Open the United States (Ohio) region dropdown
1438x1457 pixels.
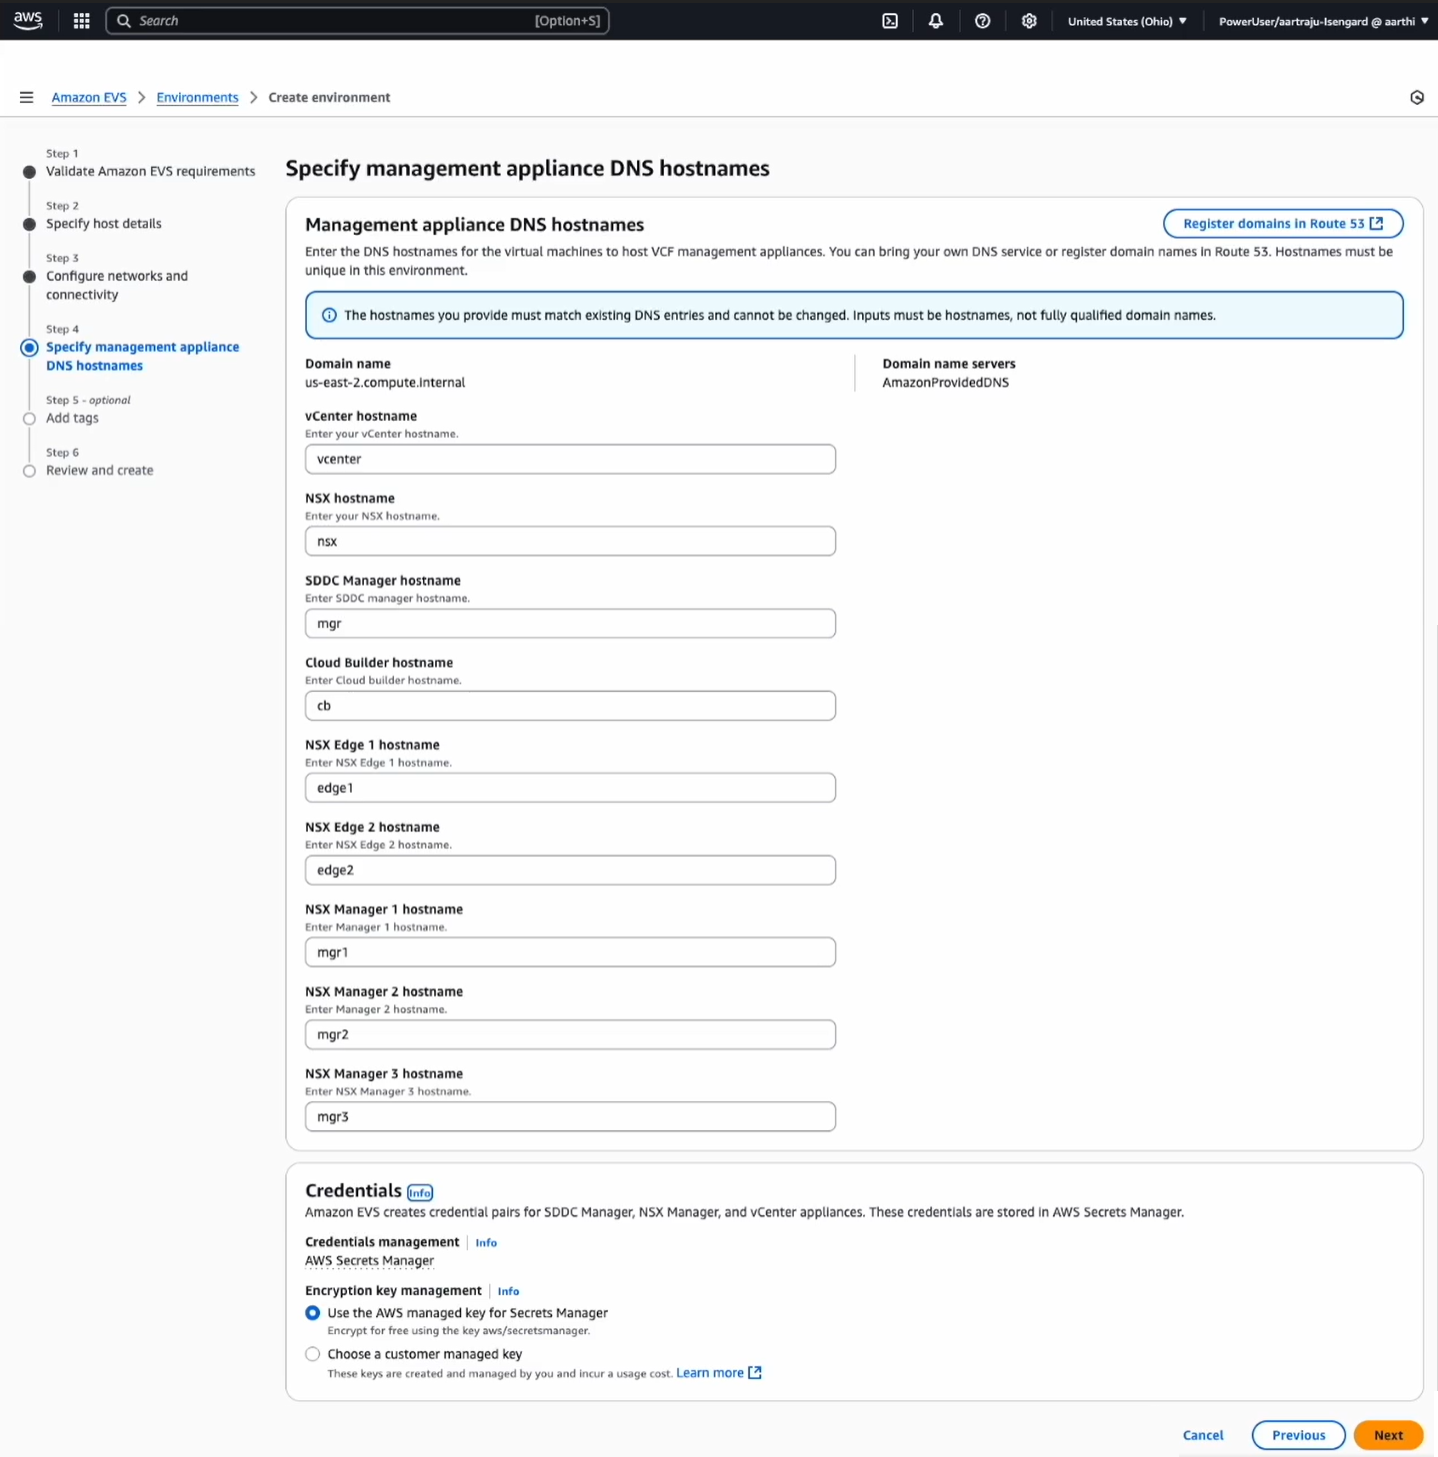click(x=1127, y=21)
